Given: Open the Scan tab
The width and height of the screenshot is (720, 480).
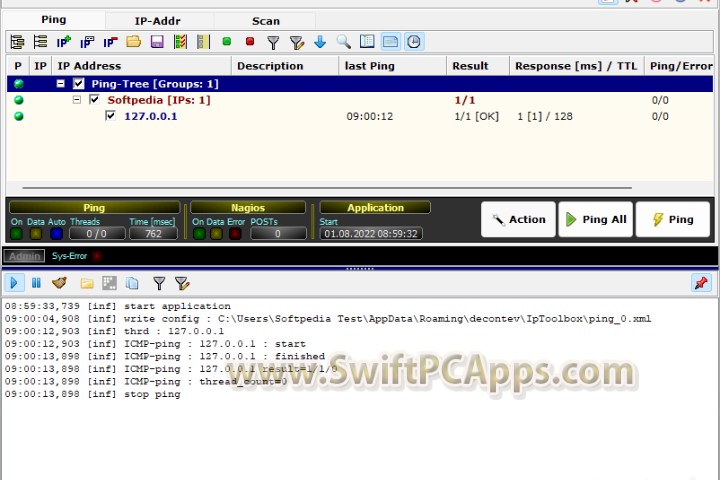Looking at the screenshot, I should (265, 21).
